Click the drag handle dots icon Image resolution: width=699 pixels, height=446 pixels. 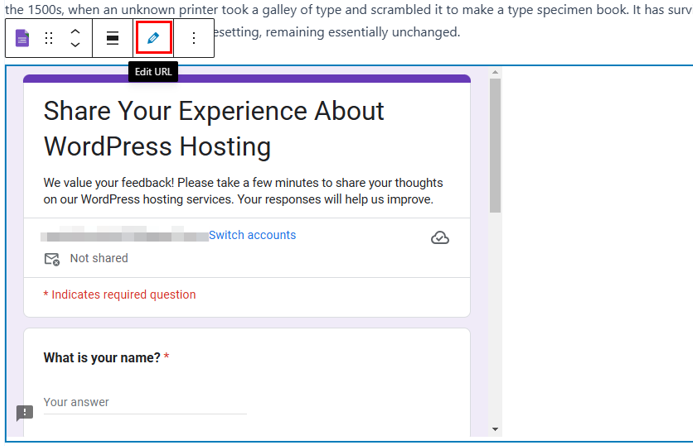tap(49, 38)
